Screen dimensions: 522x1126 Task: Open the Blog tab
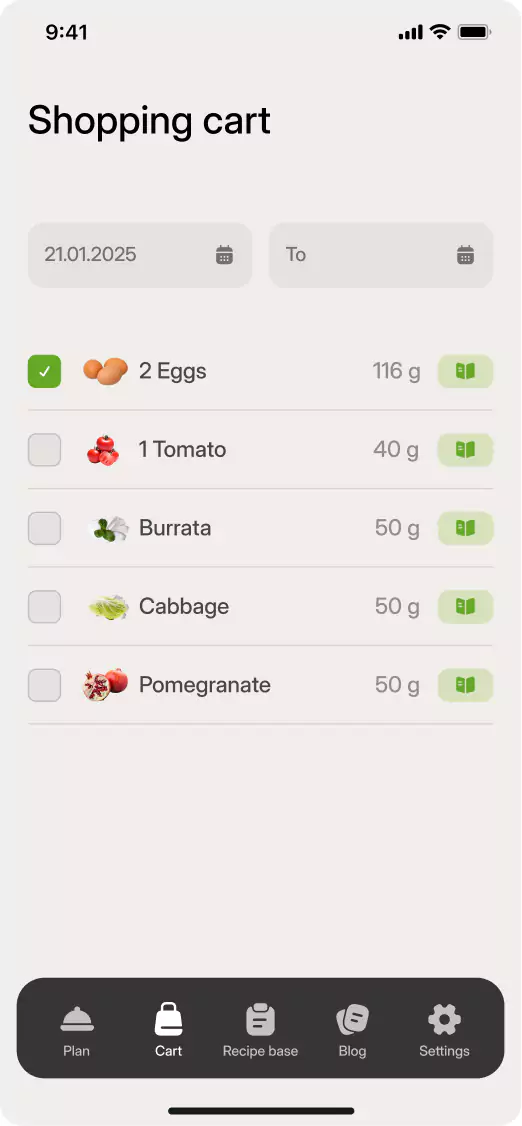tap(353, 1031)
